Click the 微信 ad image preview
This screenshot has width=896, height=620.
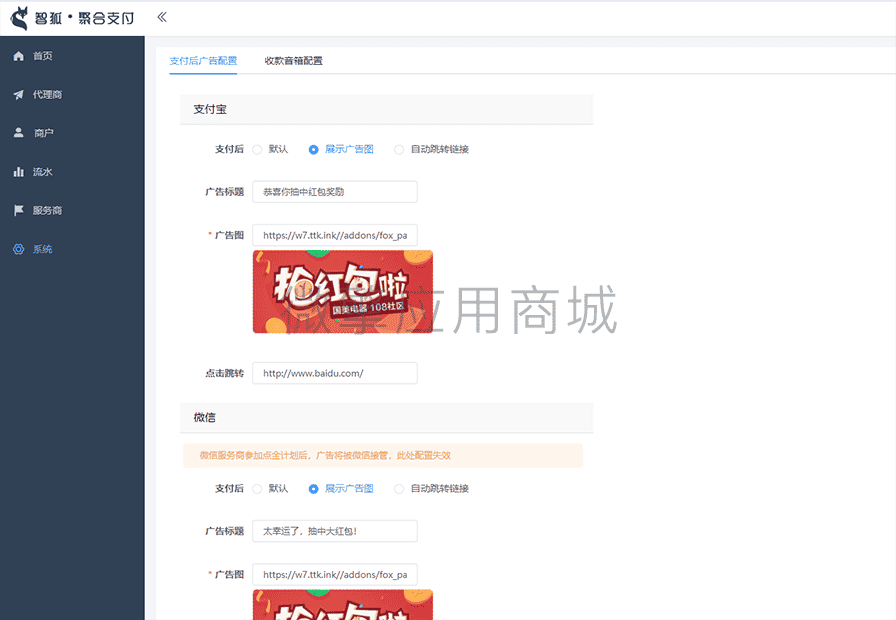[x=343, y=605]
